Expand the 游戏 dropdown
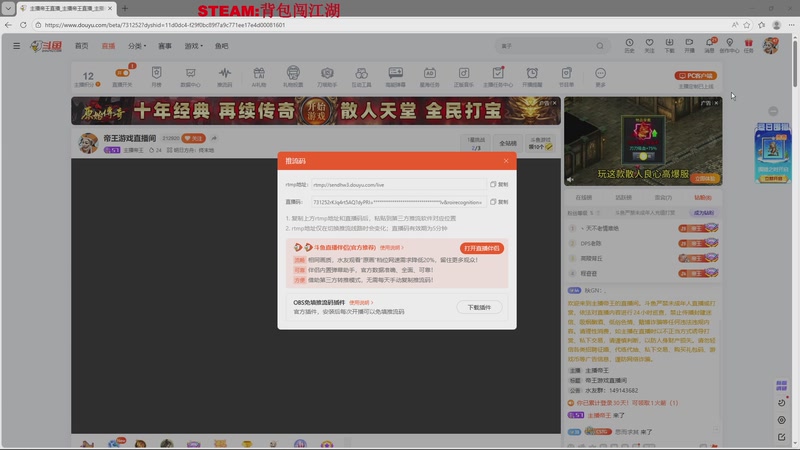Image resolution: width=800 pixels, height=450 pixels. coord(193,46)
